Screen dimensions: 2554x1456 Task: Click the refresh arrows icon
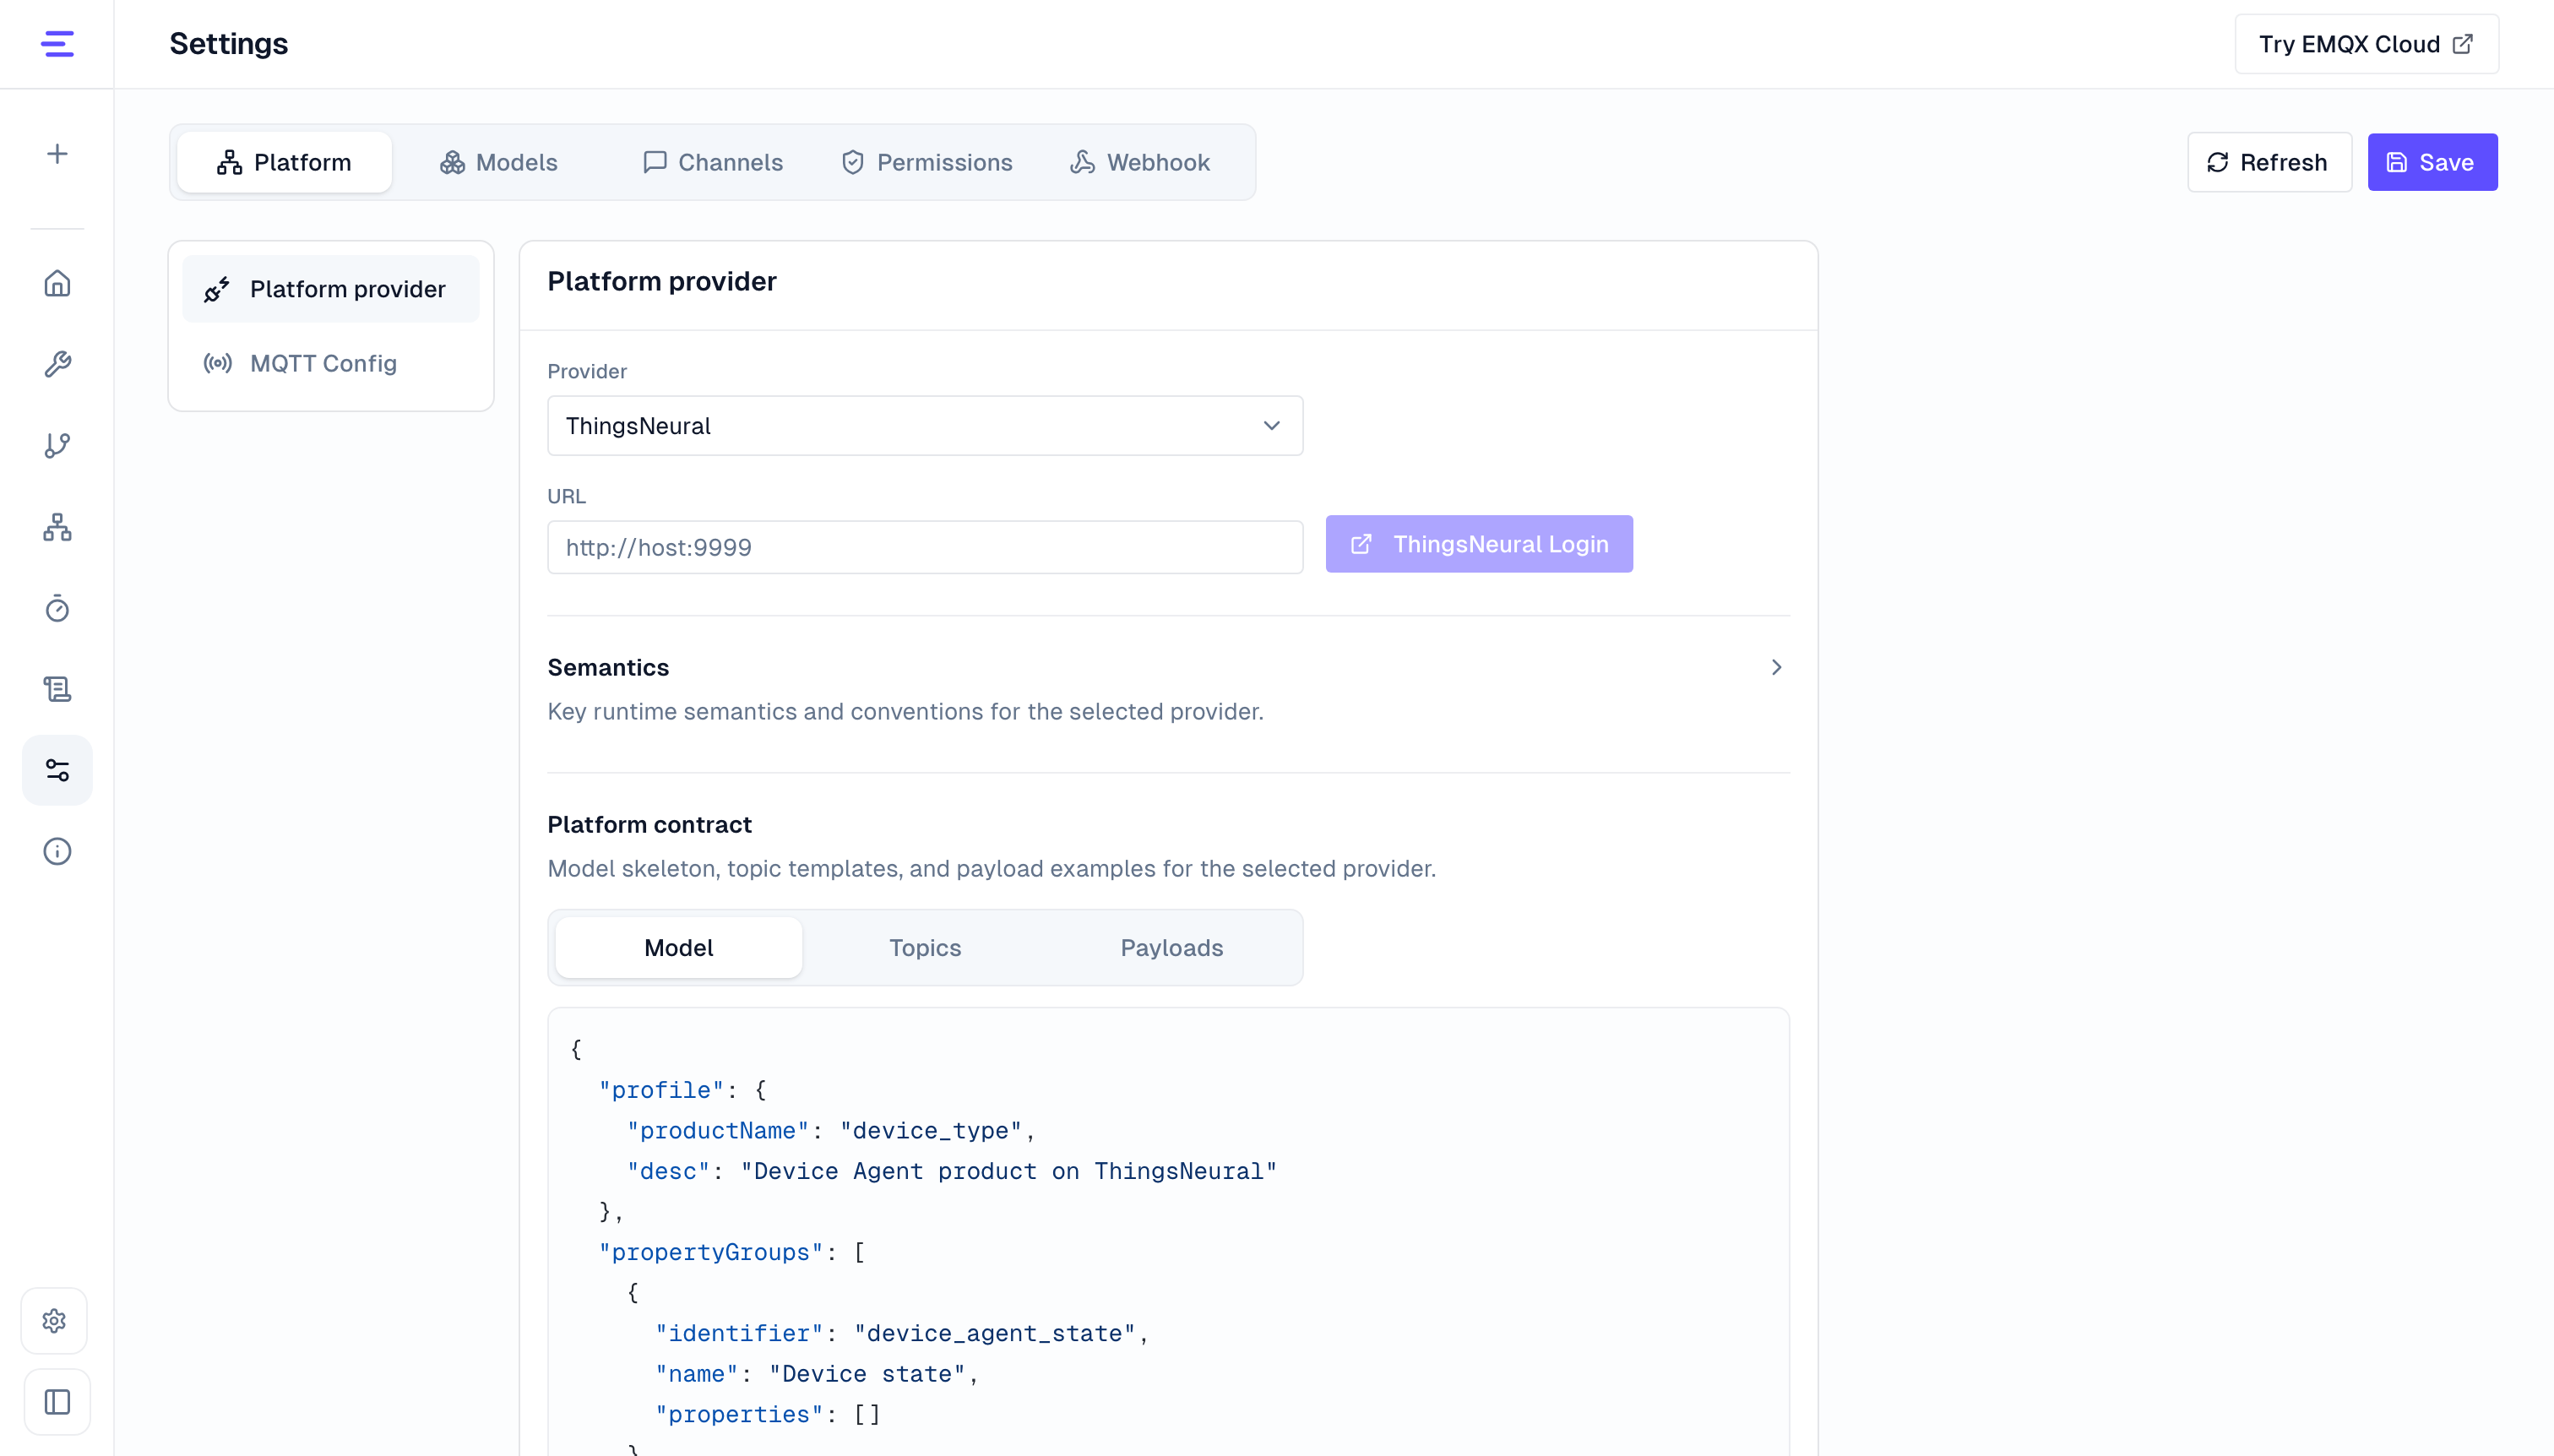[2218, 162]
